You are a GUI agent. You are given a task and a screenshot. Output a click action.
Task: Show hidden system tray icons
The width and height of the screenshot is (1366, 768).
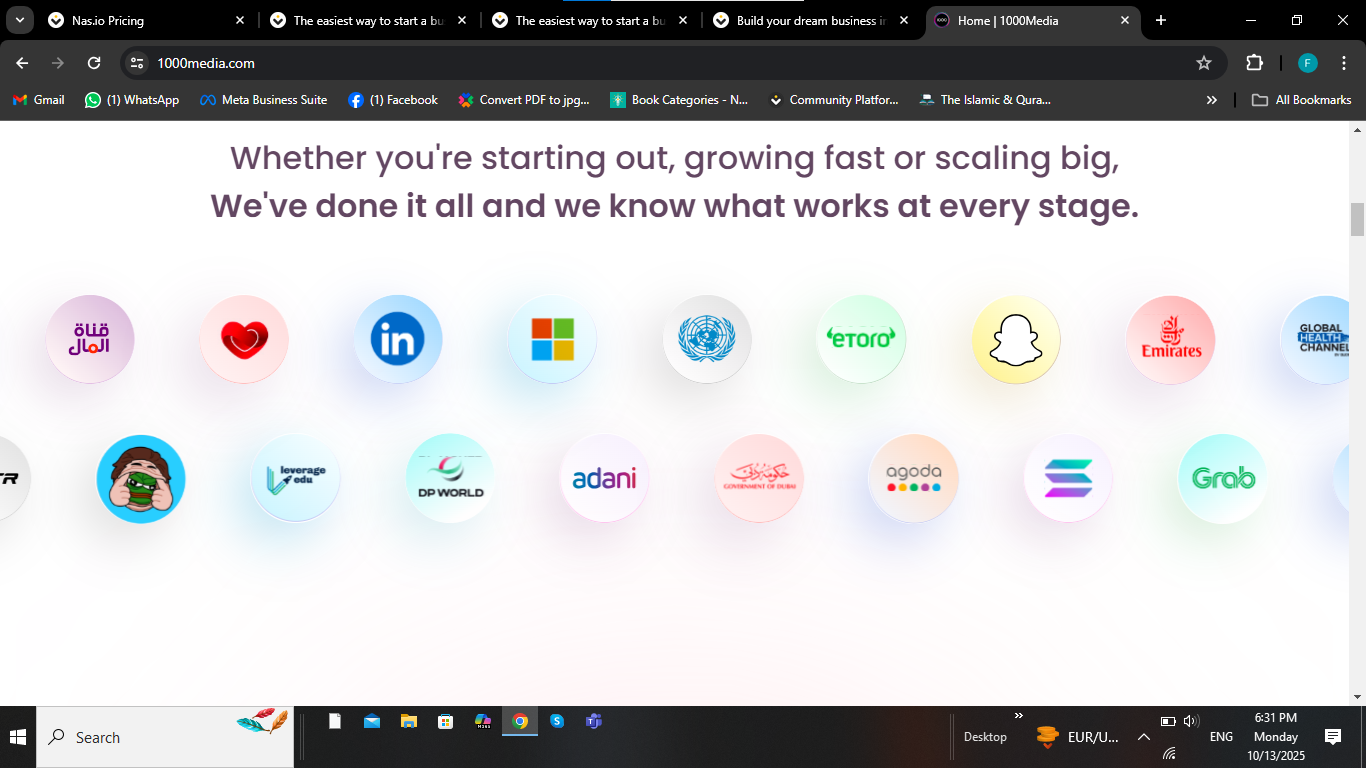click(x=1144, y=737)
